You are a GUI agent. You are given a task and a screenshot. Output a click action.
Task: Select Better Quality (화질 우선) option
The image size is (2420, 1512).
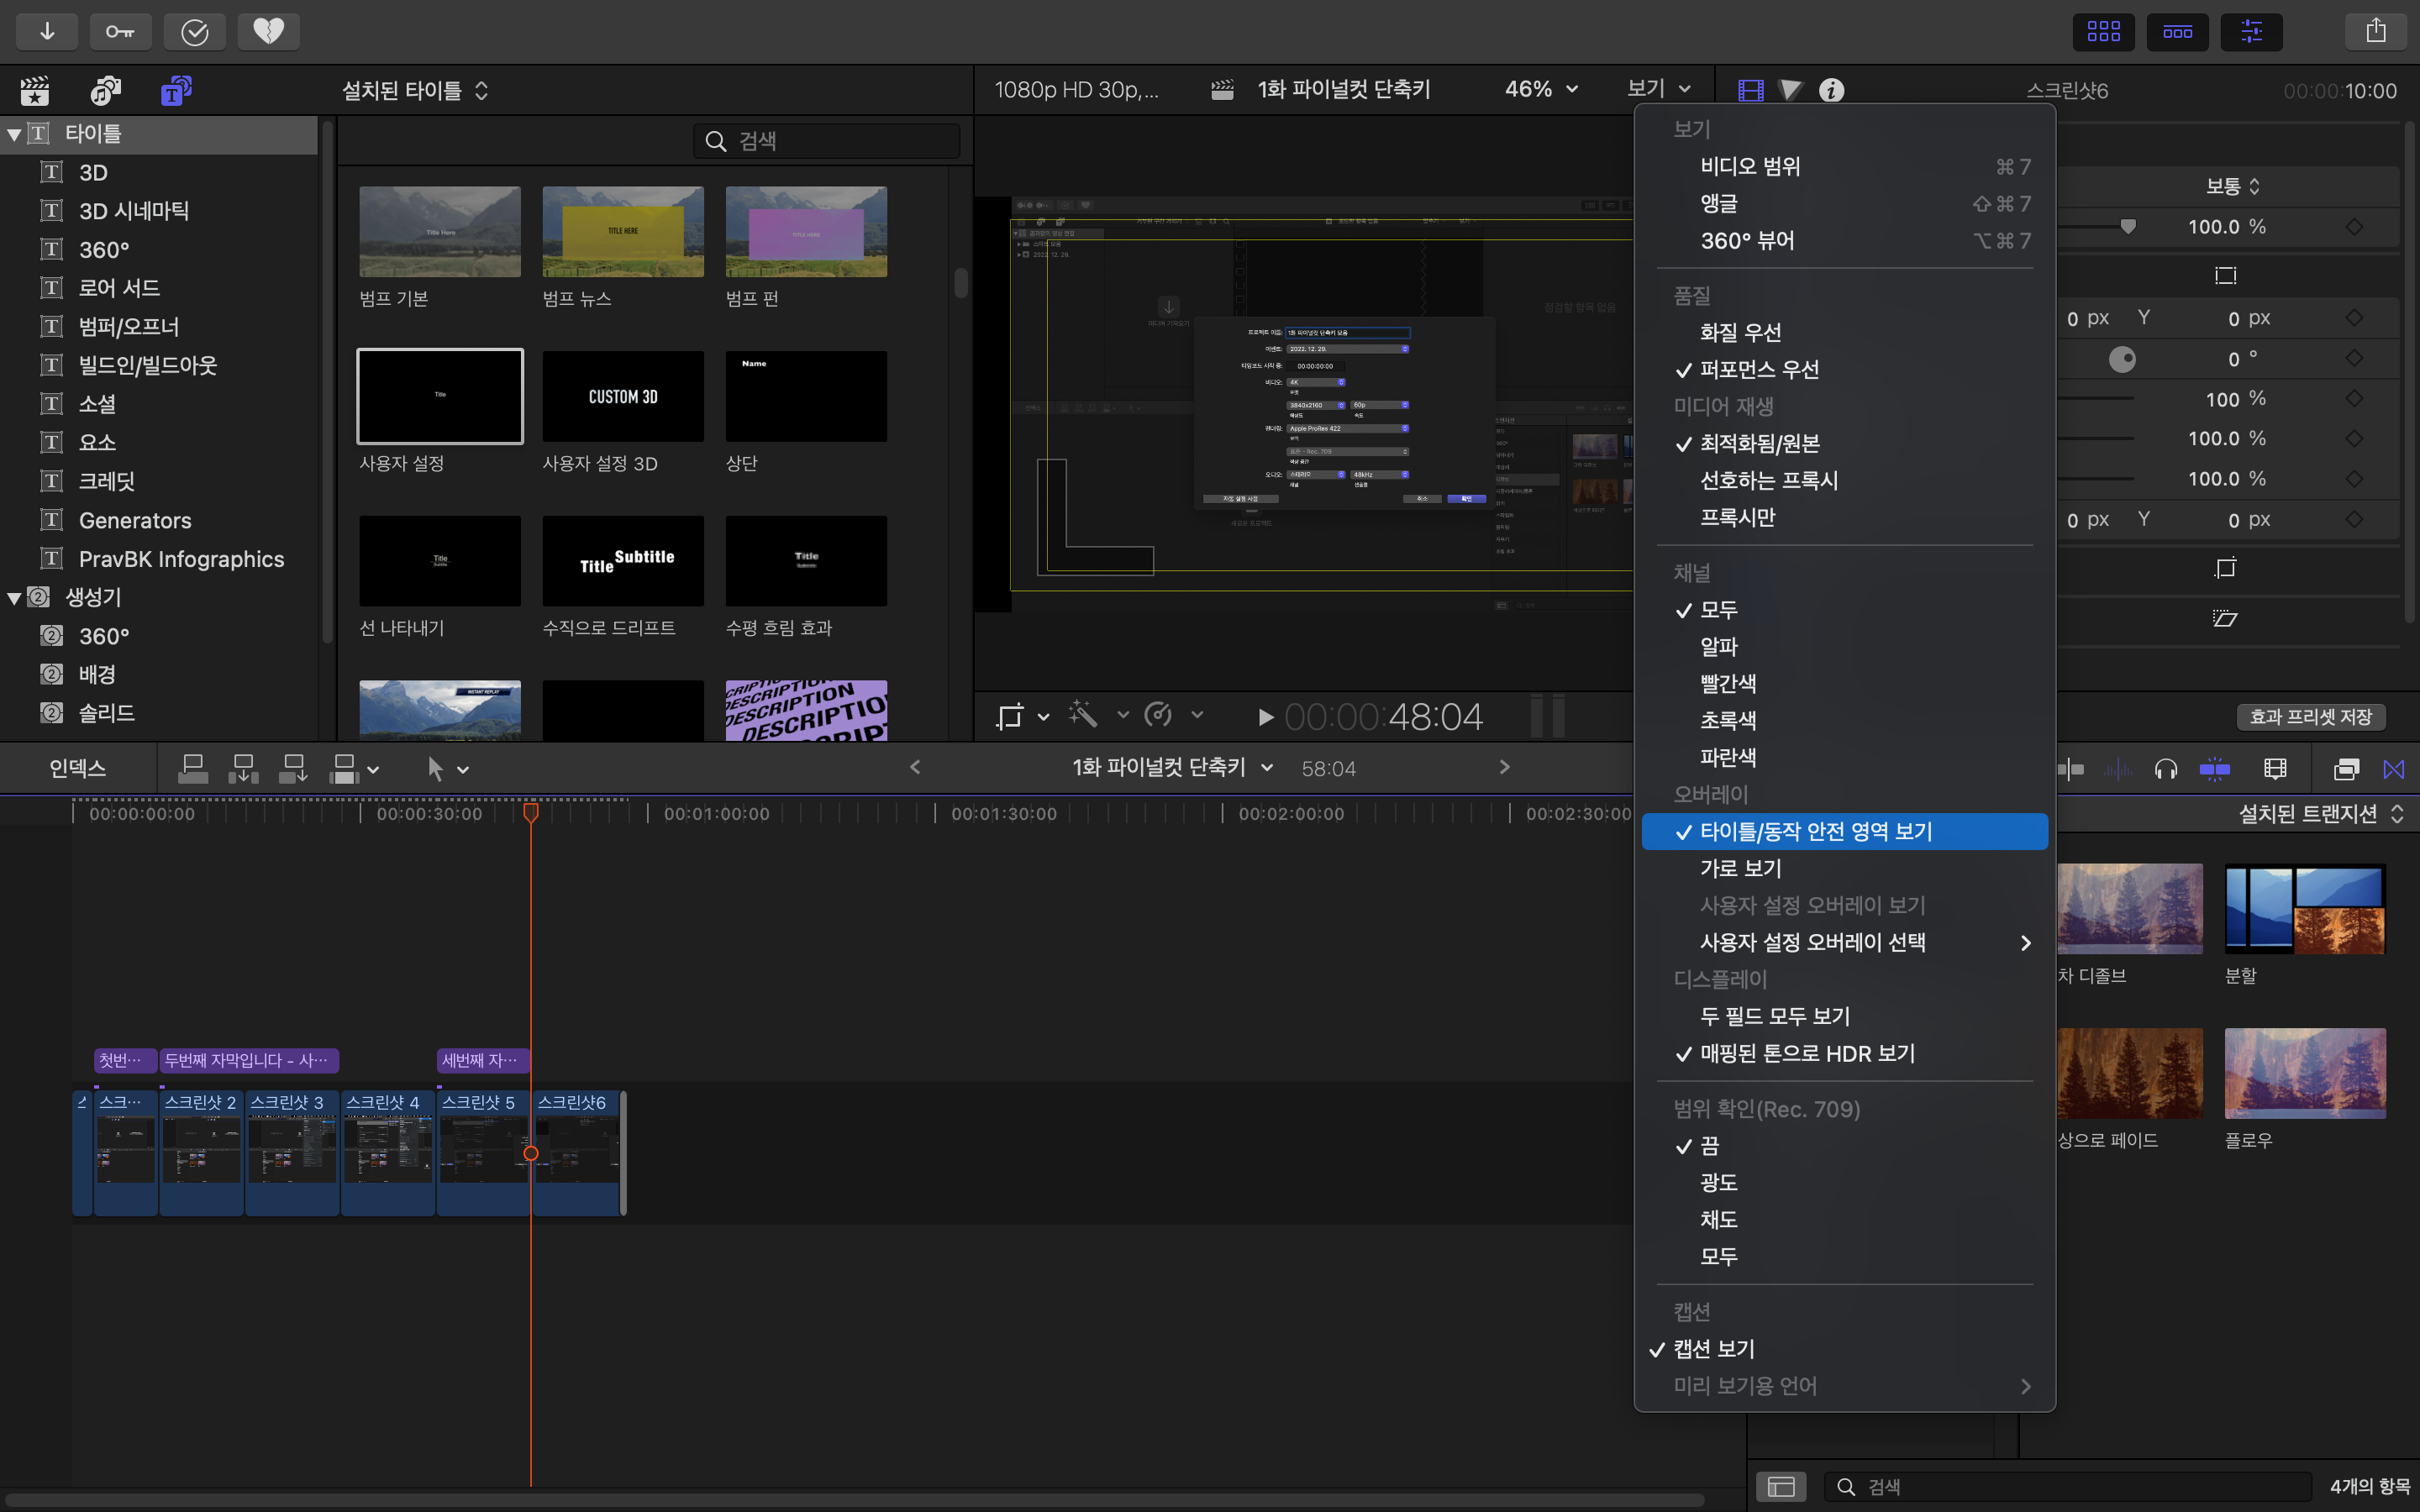tap(1740, 332)
